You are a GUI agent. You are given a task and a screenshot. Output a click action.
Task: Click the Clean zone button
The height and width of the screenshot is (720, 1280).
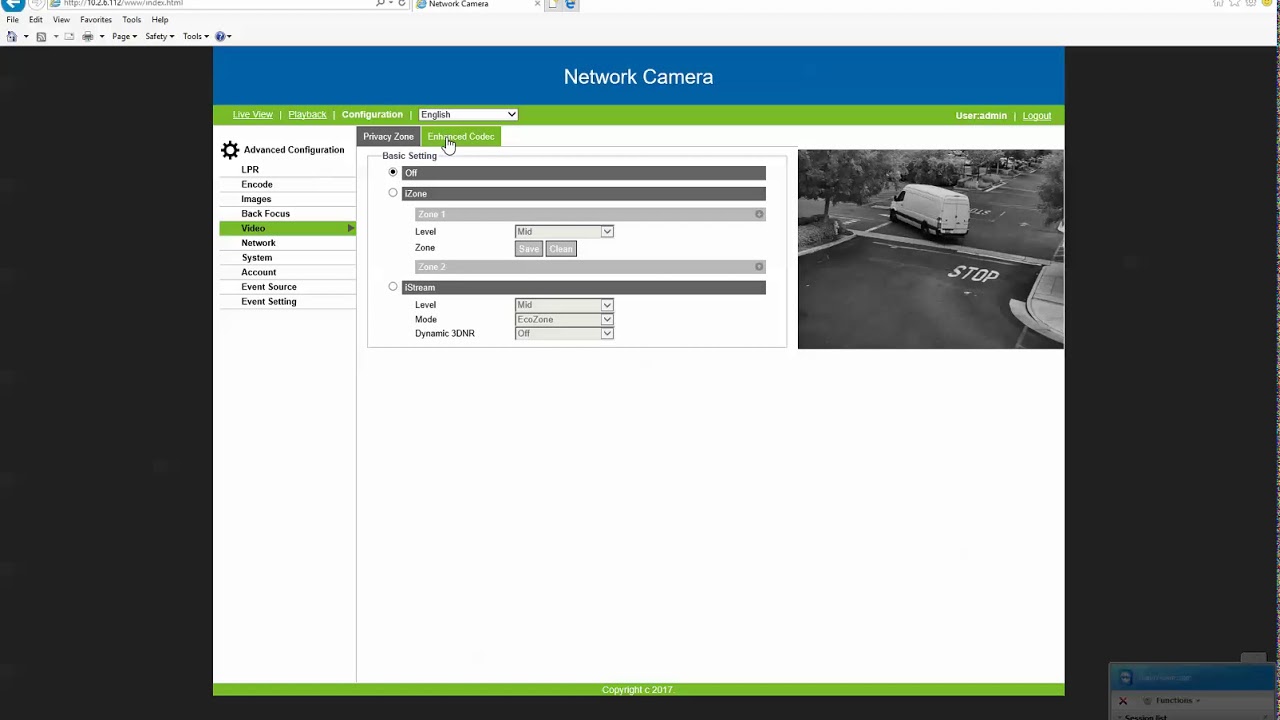click(561, 249)
